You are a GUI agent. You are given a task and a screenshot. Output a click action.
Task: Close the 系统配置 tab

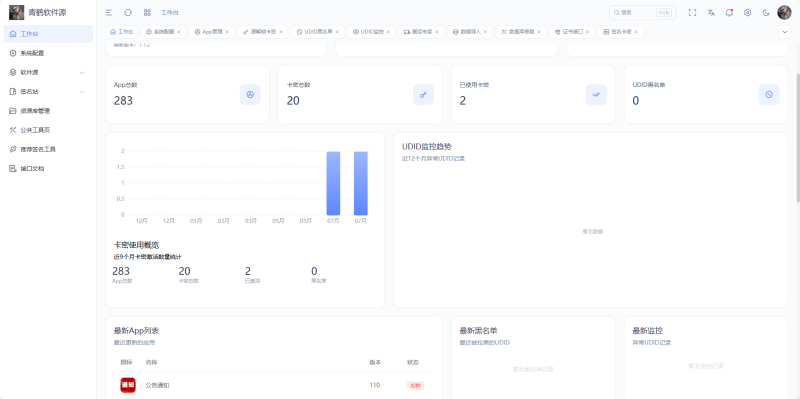(179, 32)
